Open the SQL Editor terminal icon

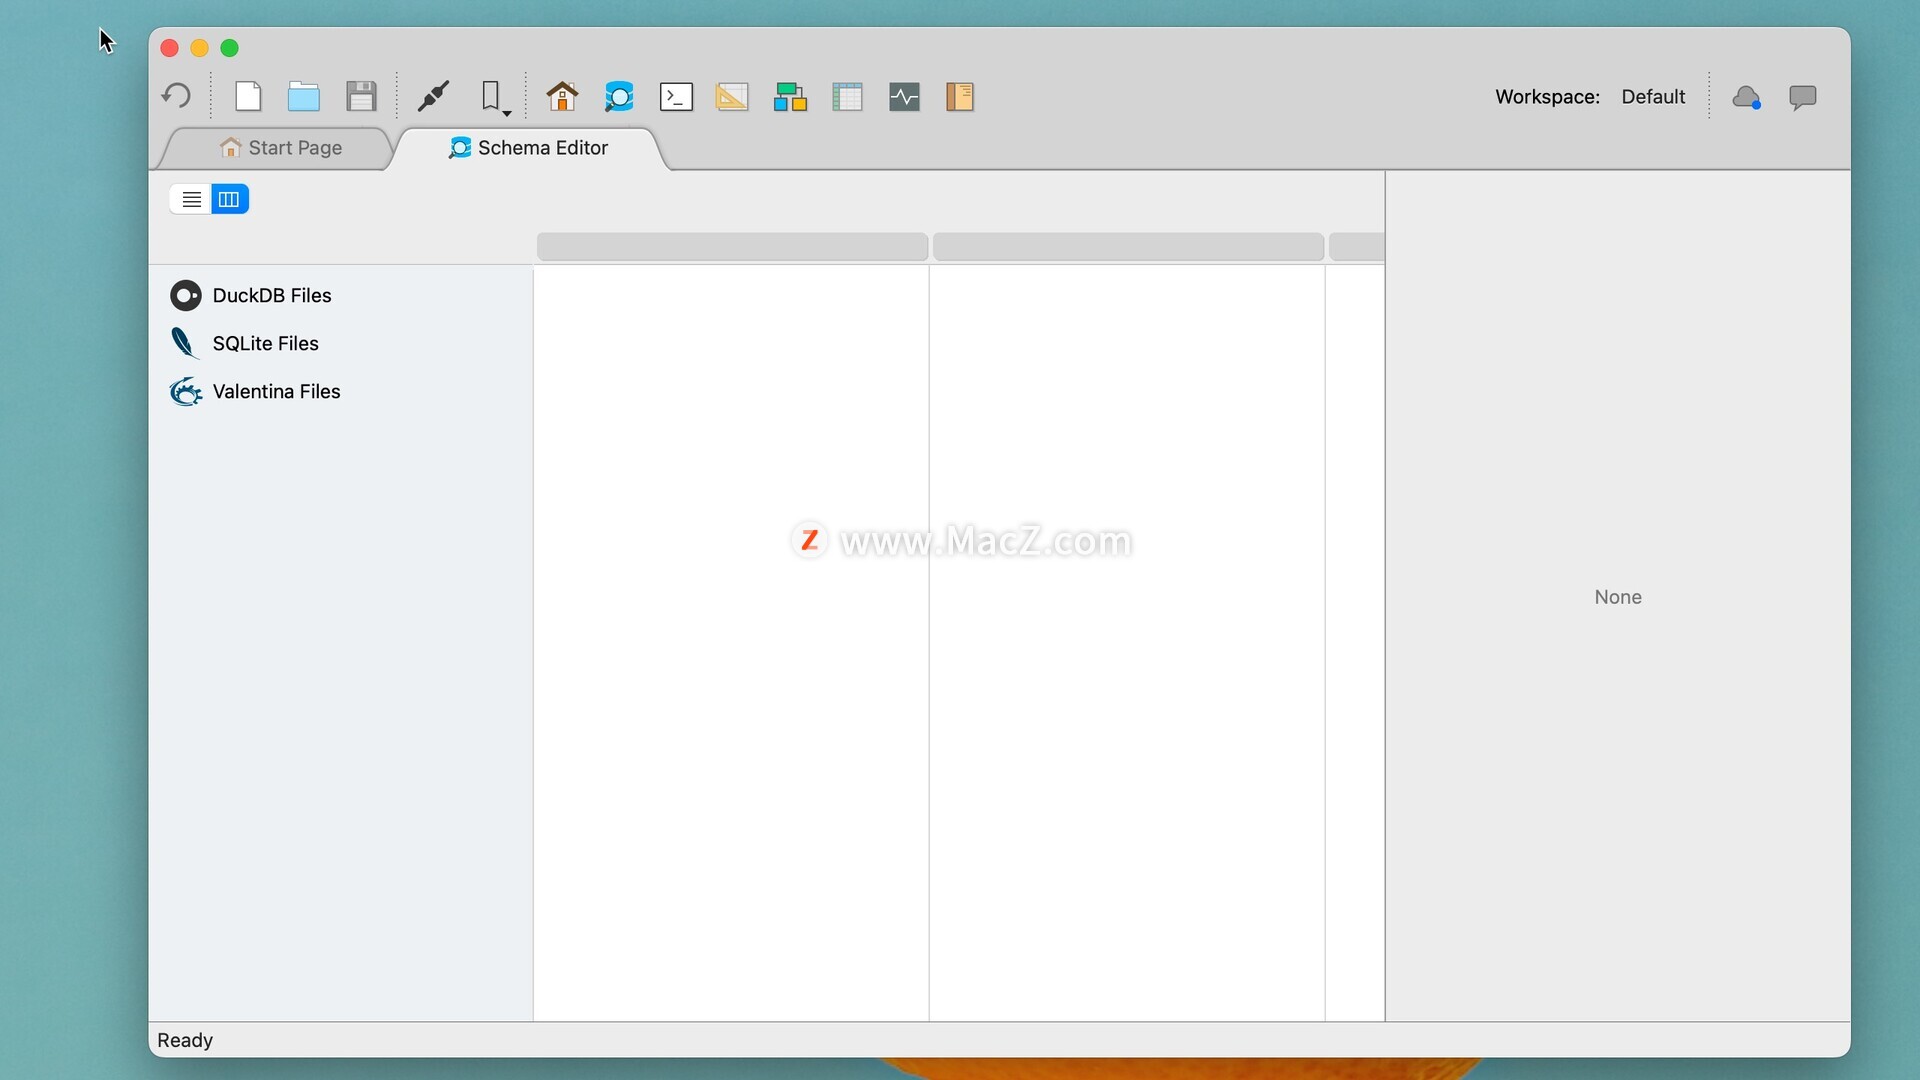click(676, 96)
